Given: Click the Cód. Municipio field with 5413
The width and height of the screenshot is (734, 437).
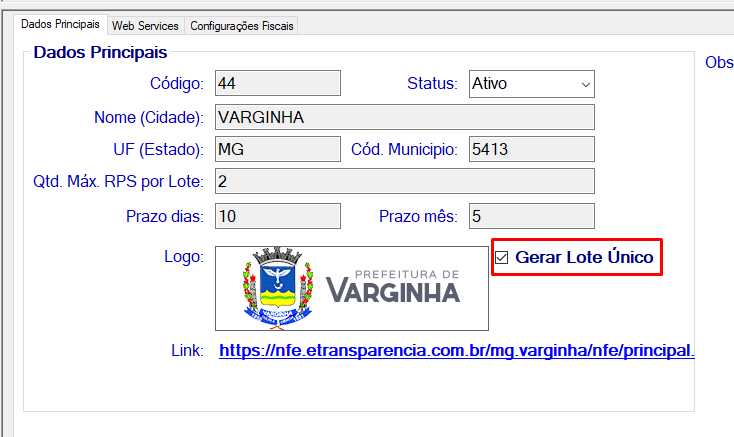Looking at the screenshot, I should [532, 149].
